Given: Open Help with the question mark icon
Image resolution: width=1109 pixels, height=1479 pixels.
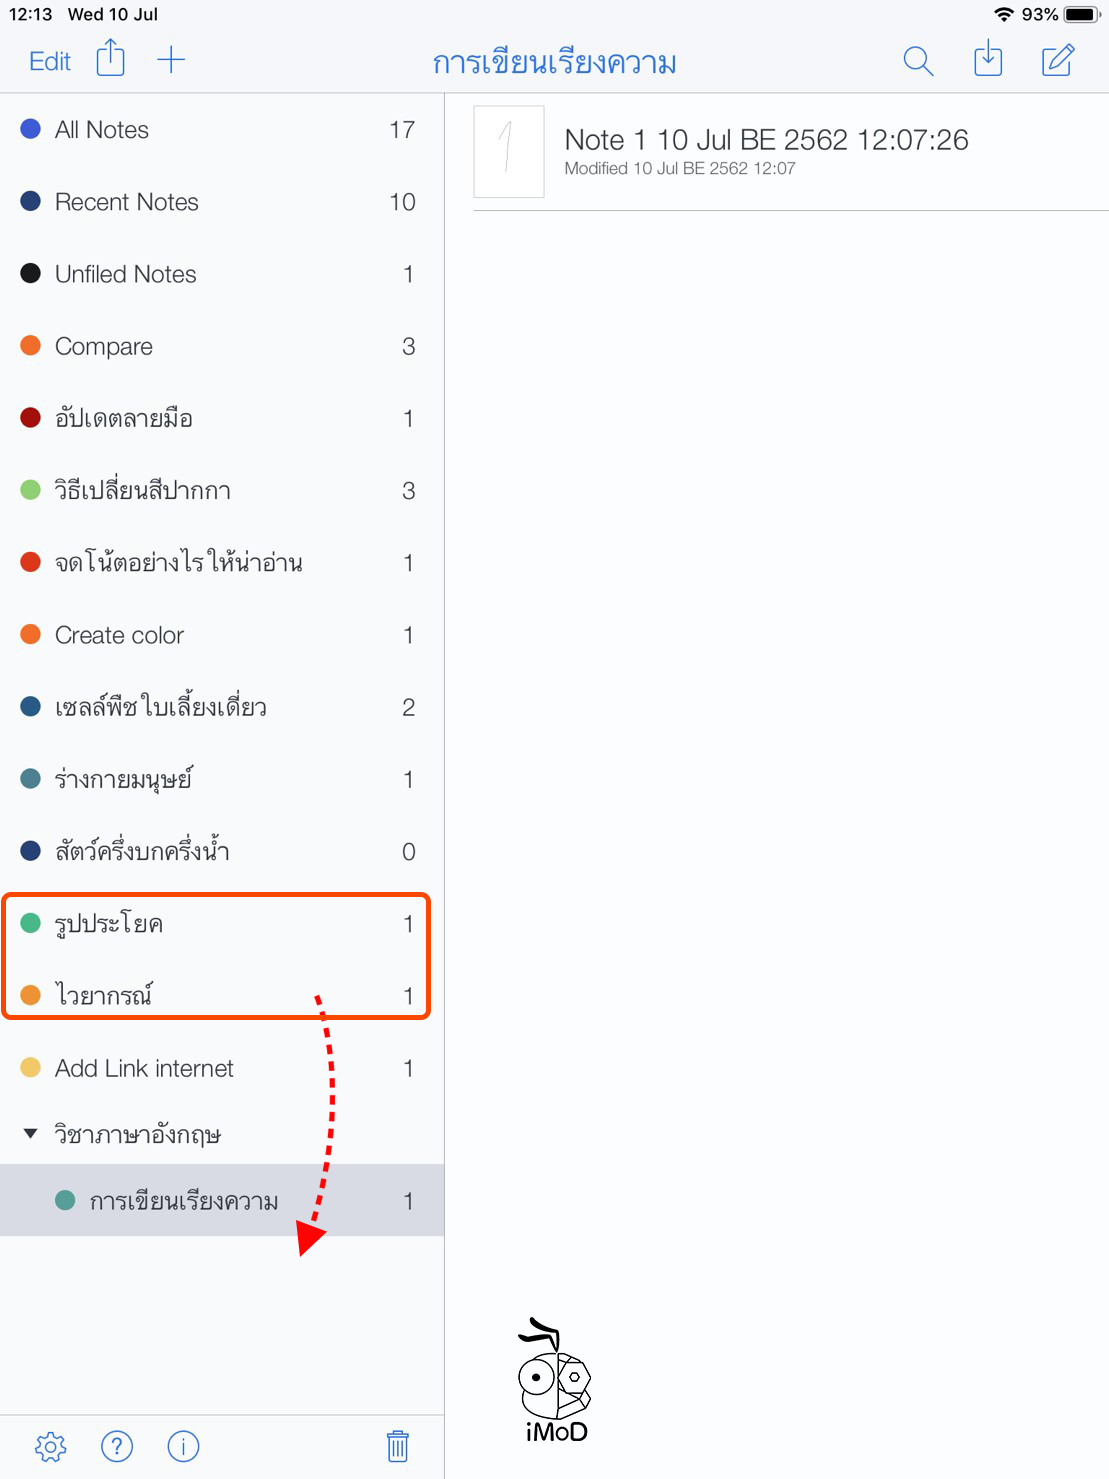Looking at the screenshot, I should point(117,1446).
